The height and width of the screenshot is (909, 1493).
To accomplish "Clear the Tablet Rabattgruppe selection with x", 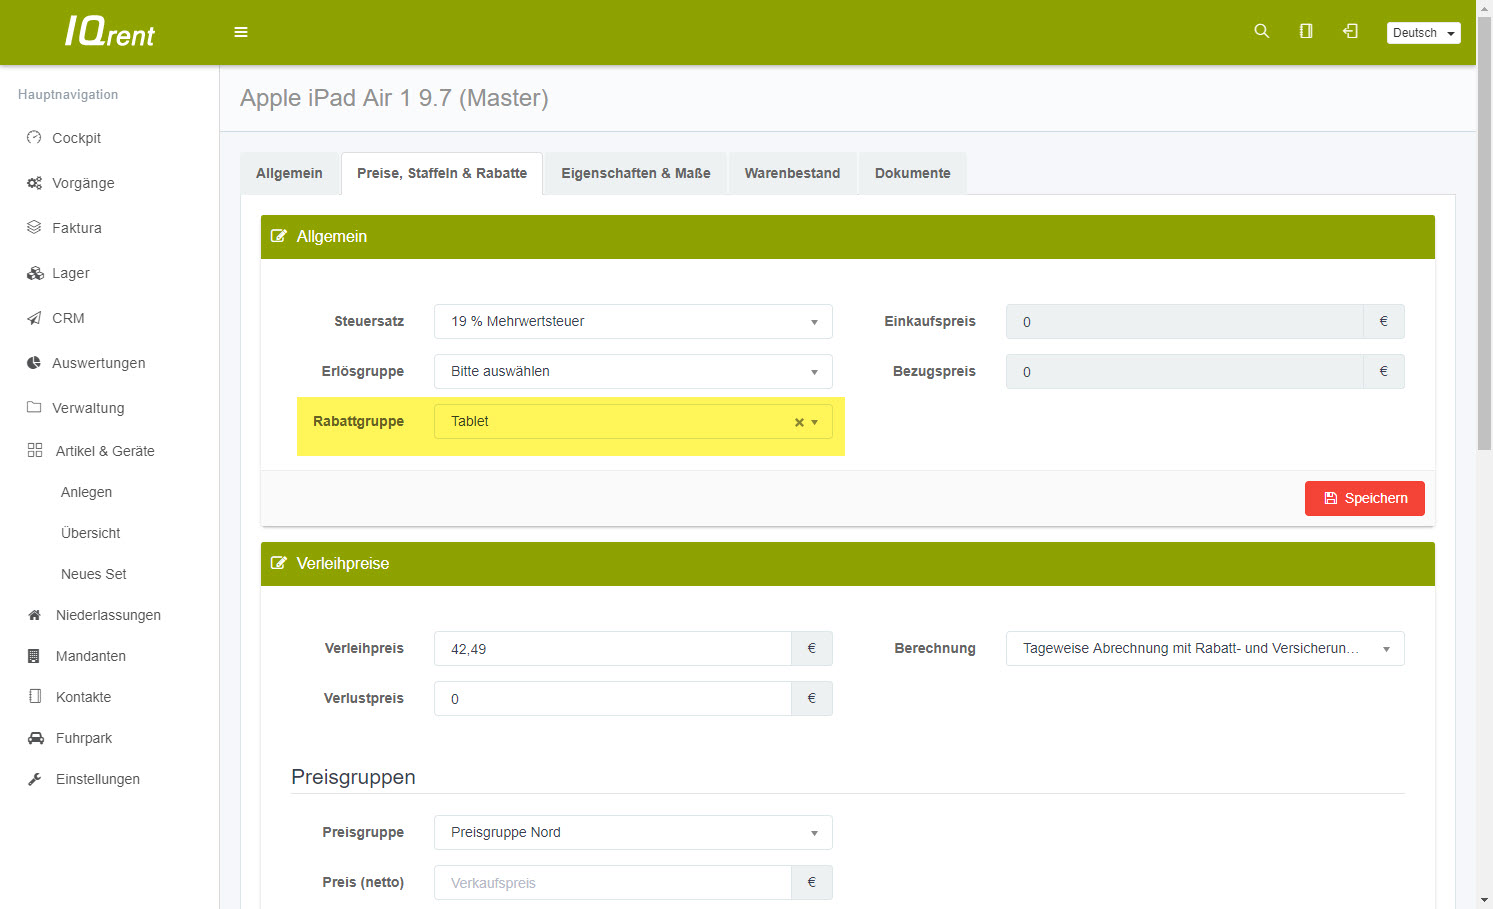I will click(x=799, y=422).
